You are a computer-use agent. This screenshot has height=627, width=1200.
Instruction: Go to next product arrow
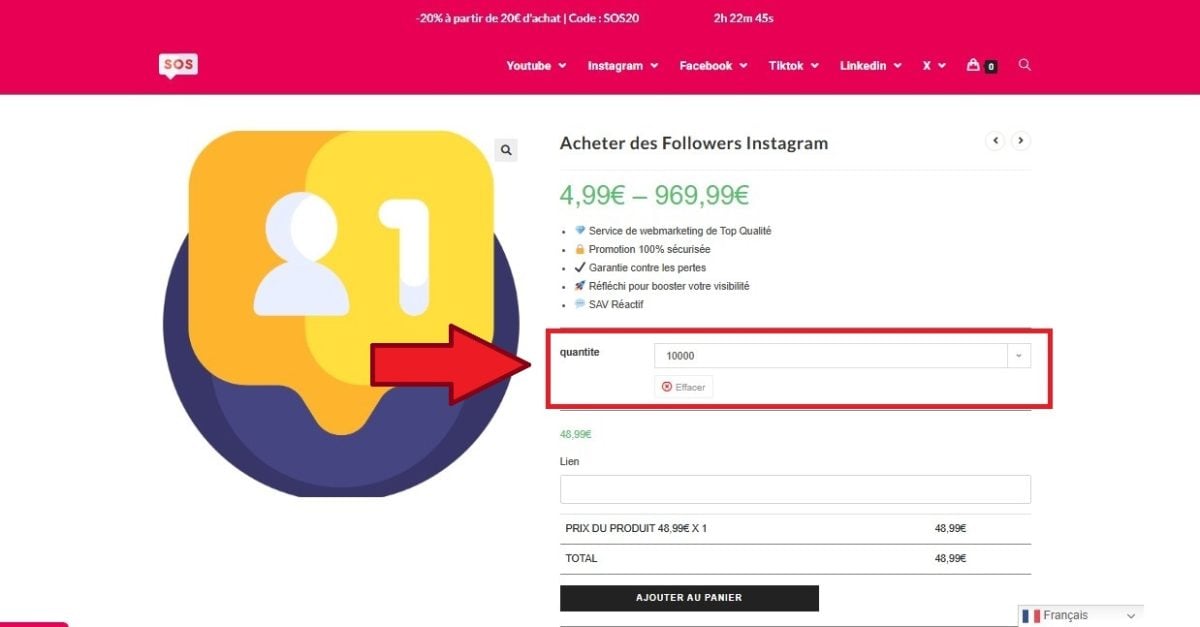coord(1020,141)
